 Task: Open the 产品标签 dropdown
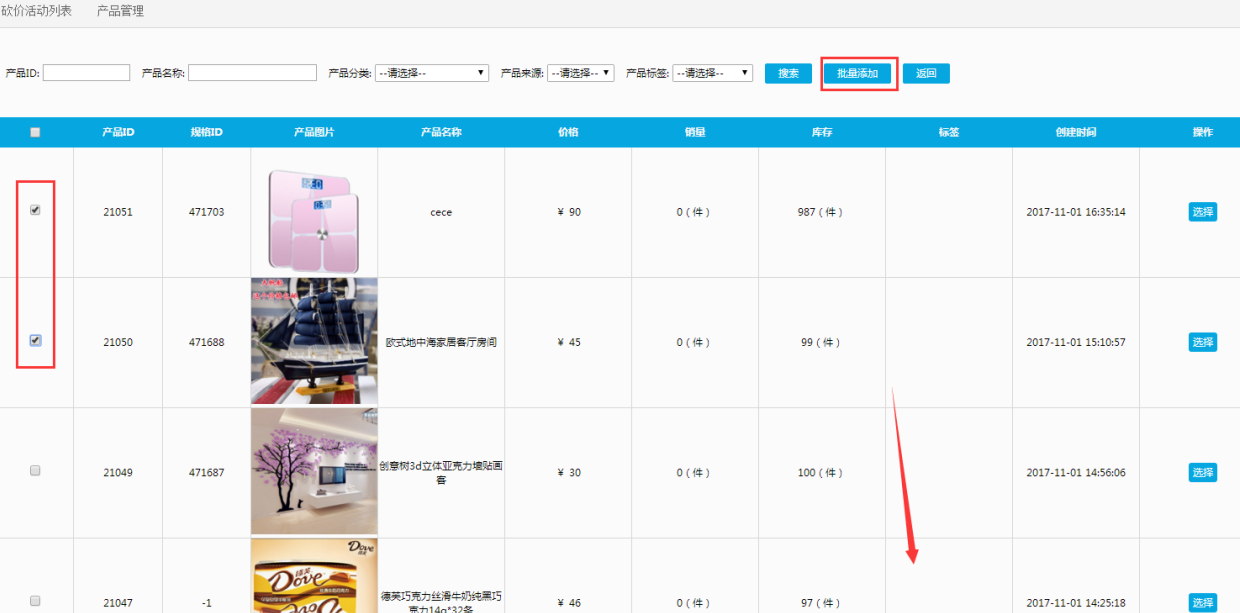[713, 73]
